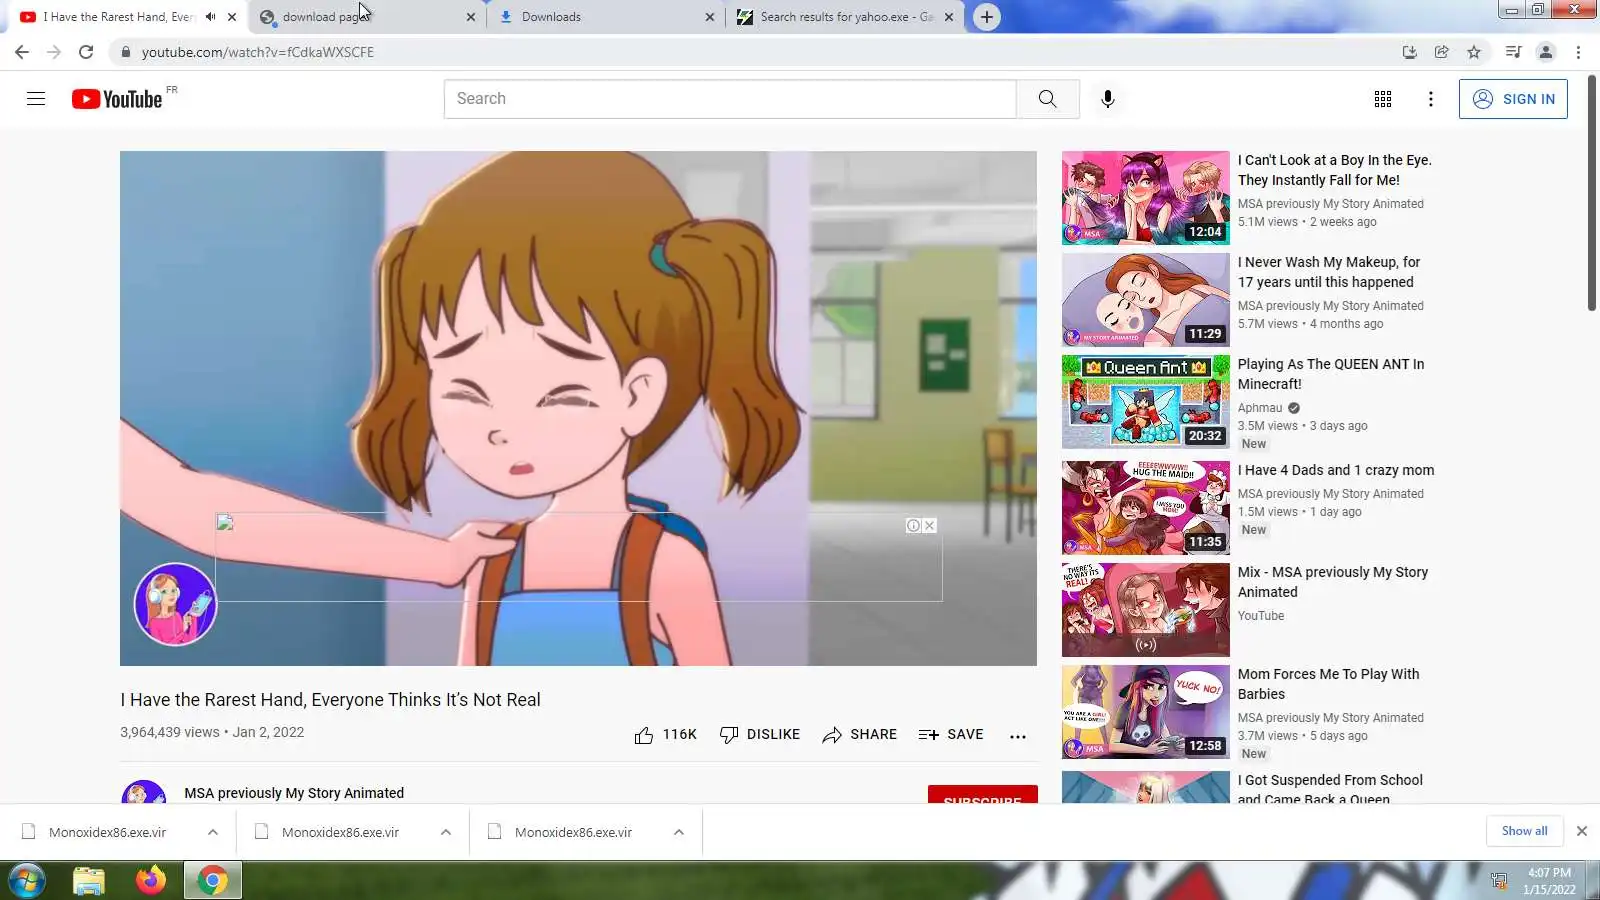Open the Windows Start button

pyautogui.click(x=26, y=881)
